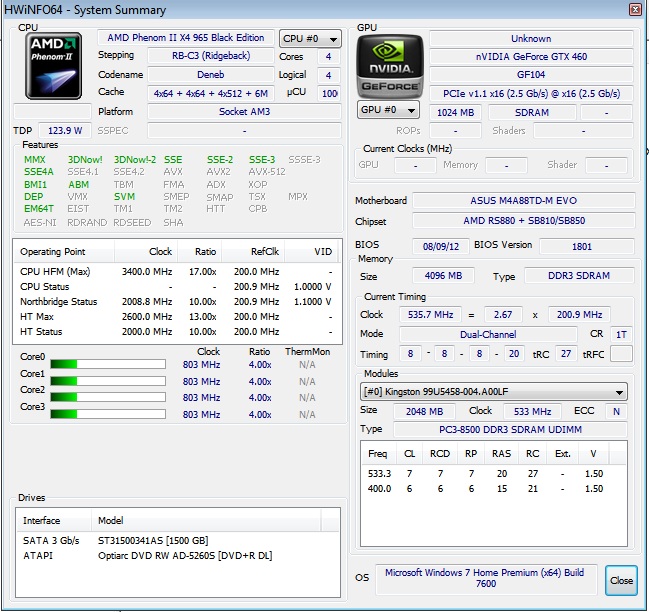This screenshot has width=649, height=612.
Task: Click the AVX-512 feature label
Action: tap(267, 172)
